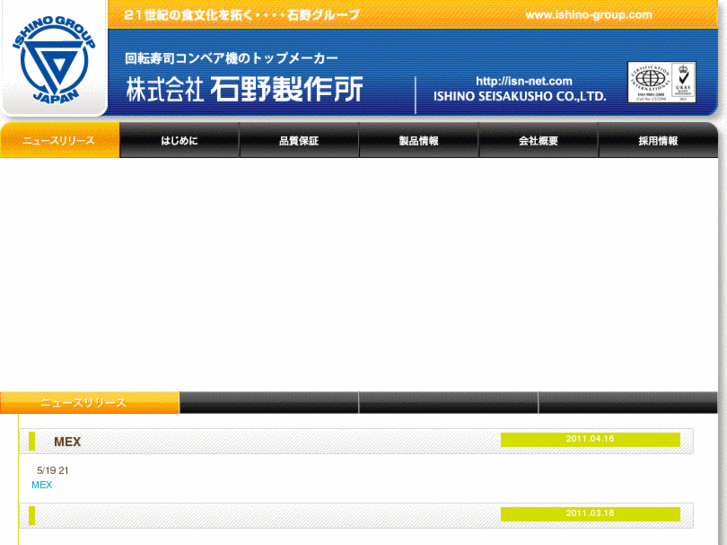The height and width of the screenshot is (545, 727).
Task: Select the 製品情報 menu tab
Action: 419,141
